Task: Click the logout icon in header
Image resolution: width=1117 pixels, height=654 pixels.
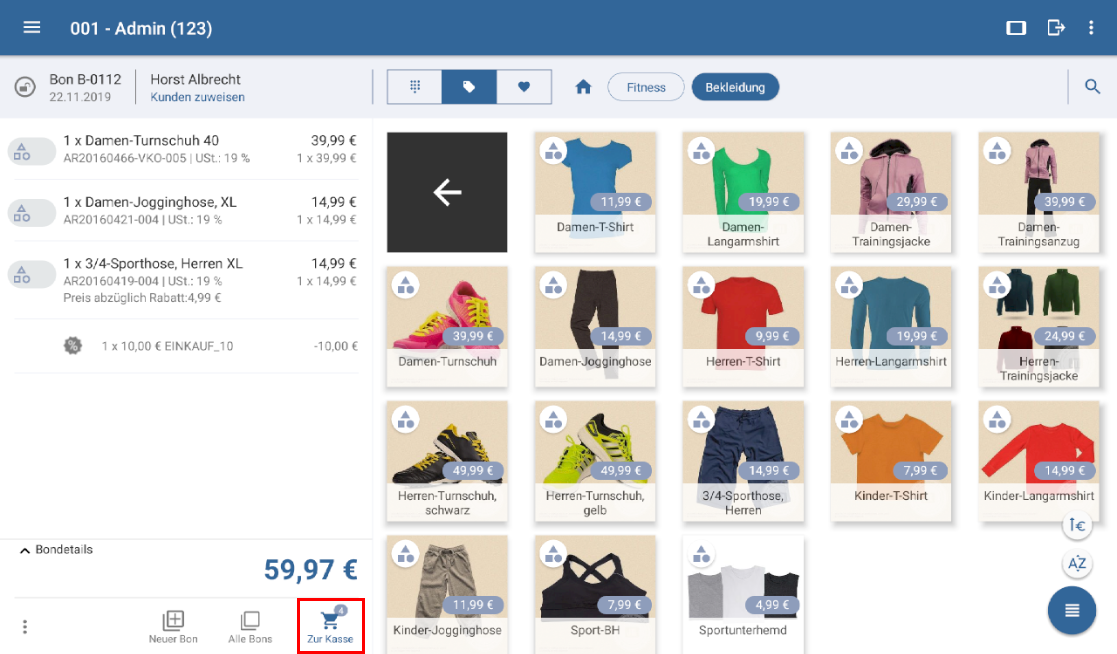Action: pos(1056,28)
